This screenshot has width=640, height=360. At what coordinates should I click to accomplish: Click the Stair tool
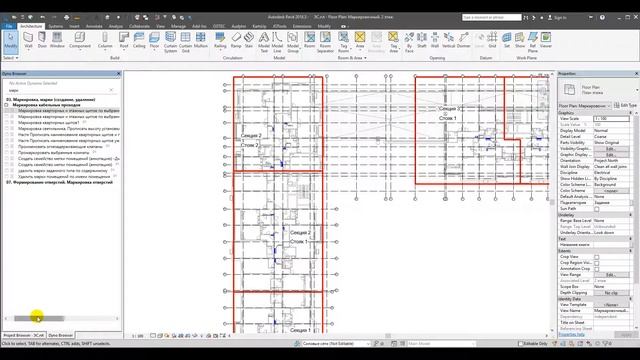click(x=249, y=41)
